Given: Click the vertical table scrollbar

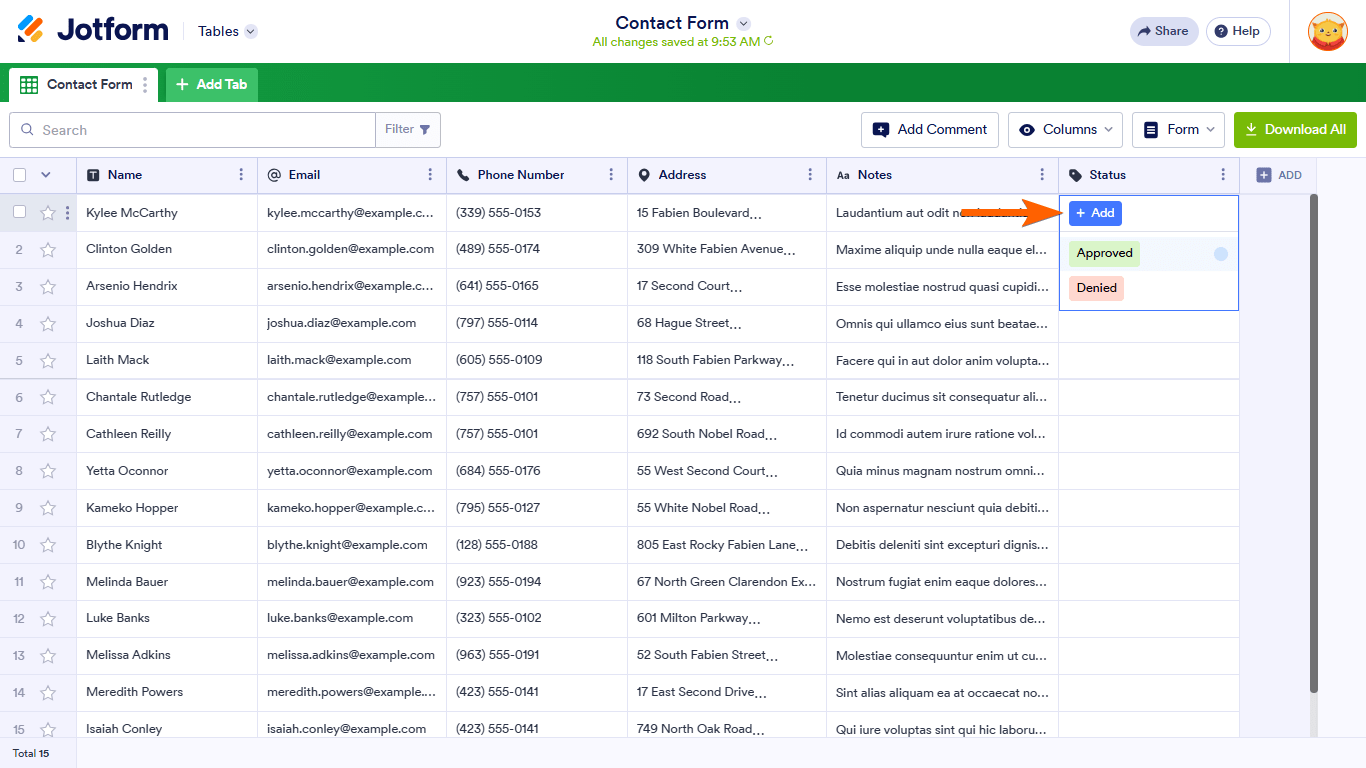Looking at the screenshot, I should point(1314,443).
